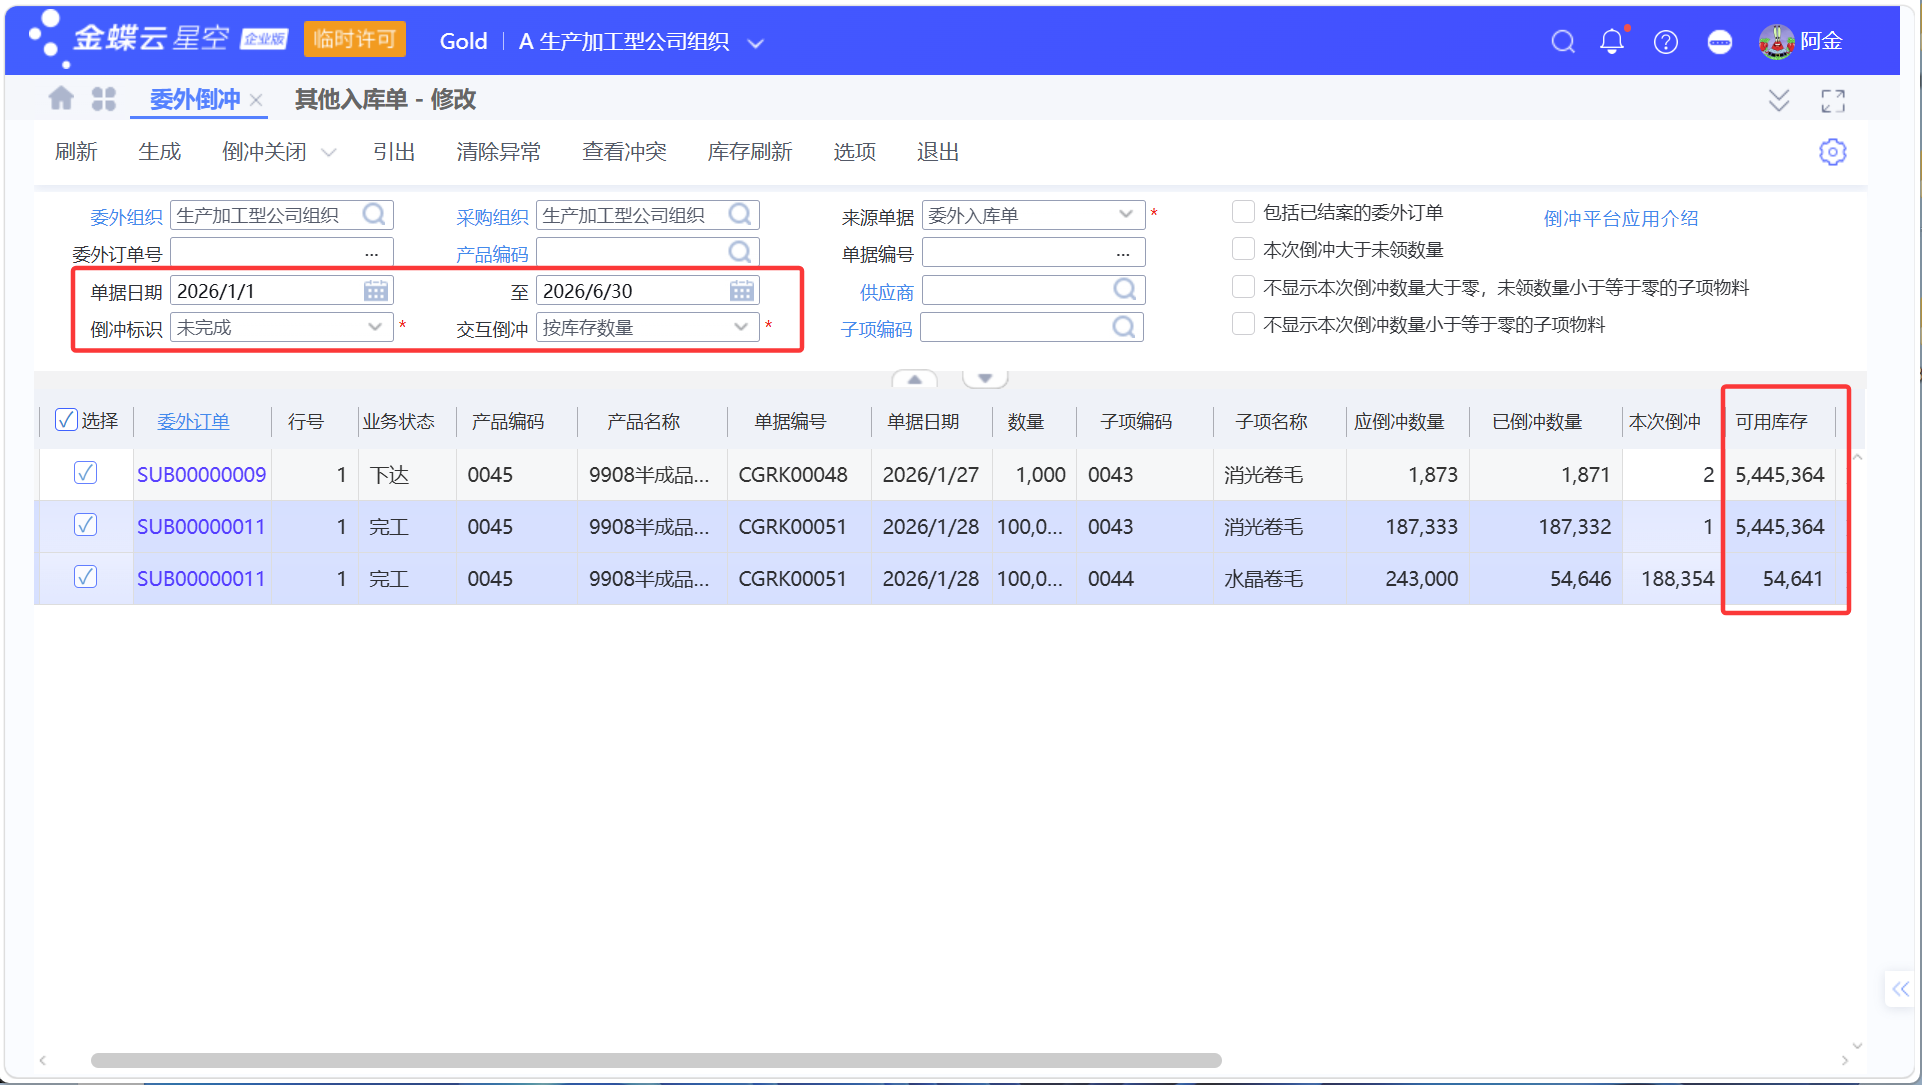Screen dimensions: 1922x1085
Task: Open the search magnifier in top header
Action: (x=1563, y=41)
